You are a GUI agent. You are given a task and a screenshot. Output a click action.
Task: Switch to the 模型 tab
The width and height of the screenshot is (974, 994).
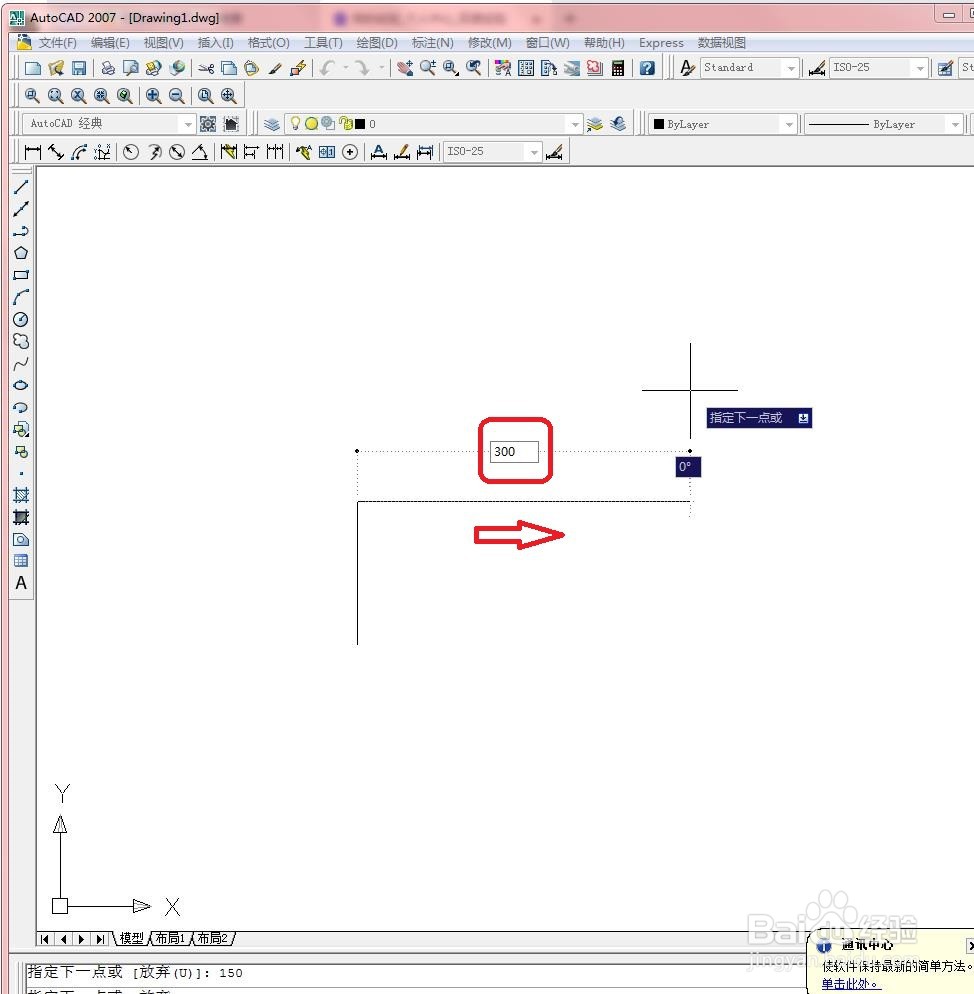click(x=132, y=938)
